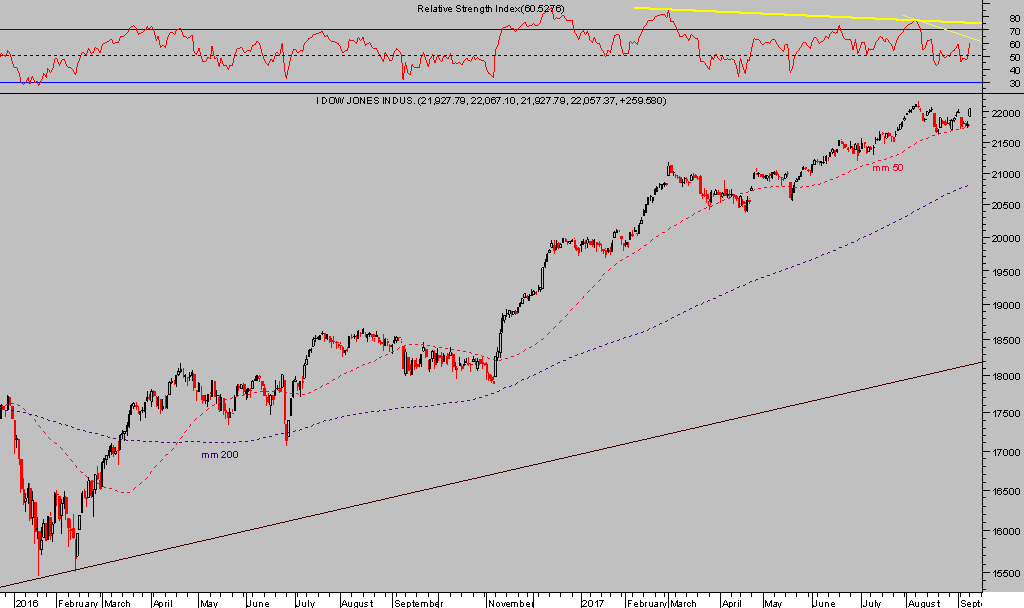The width and height of the screenshot is (1024, 608).
Task: Click the 20000 price axis label
Action: coord(1003,239)
